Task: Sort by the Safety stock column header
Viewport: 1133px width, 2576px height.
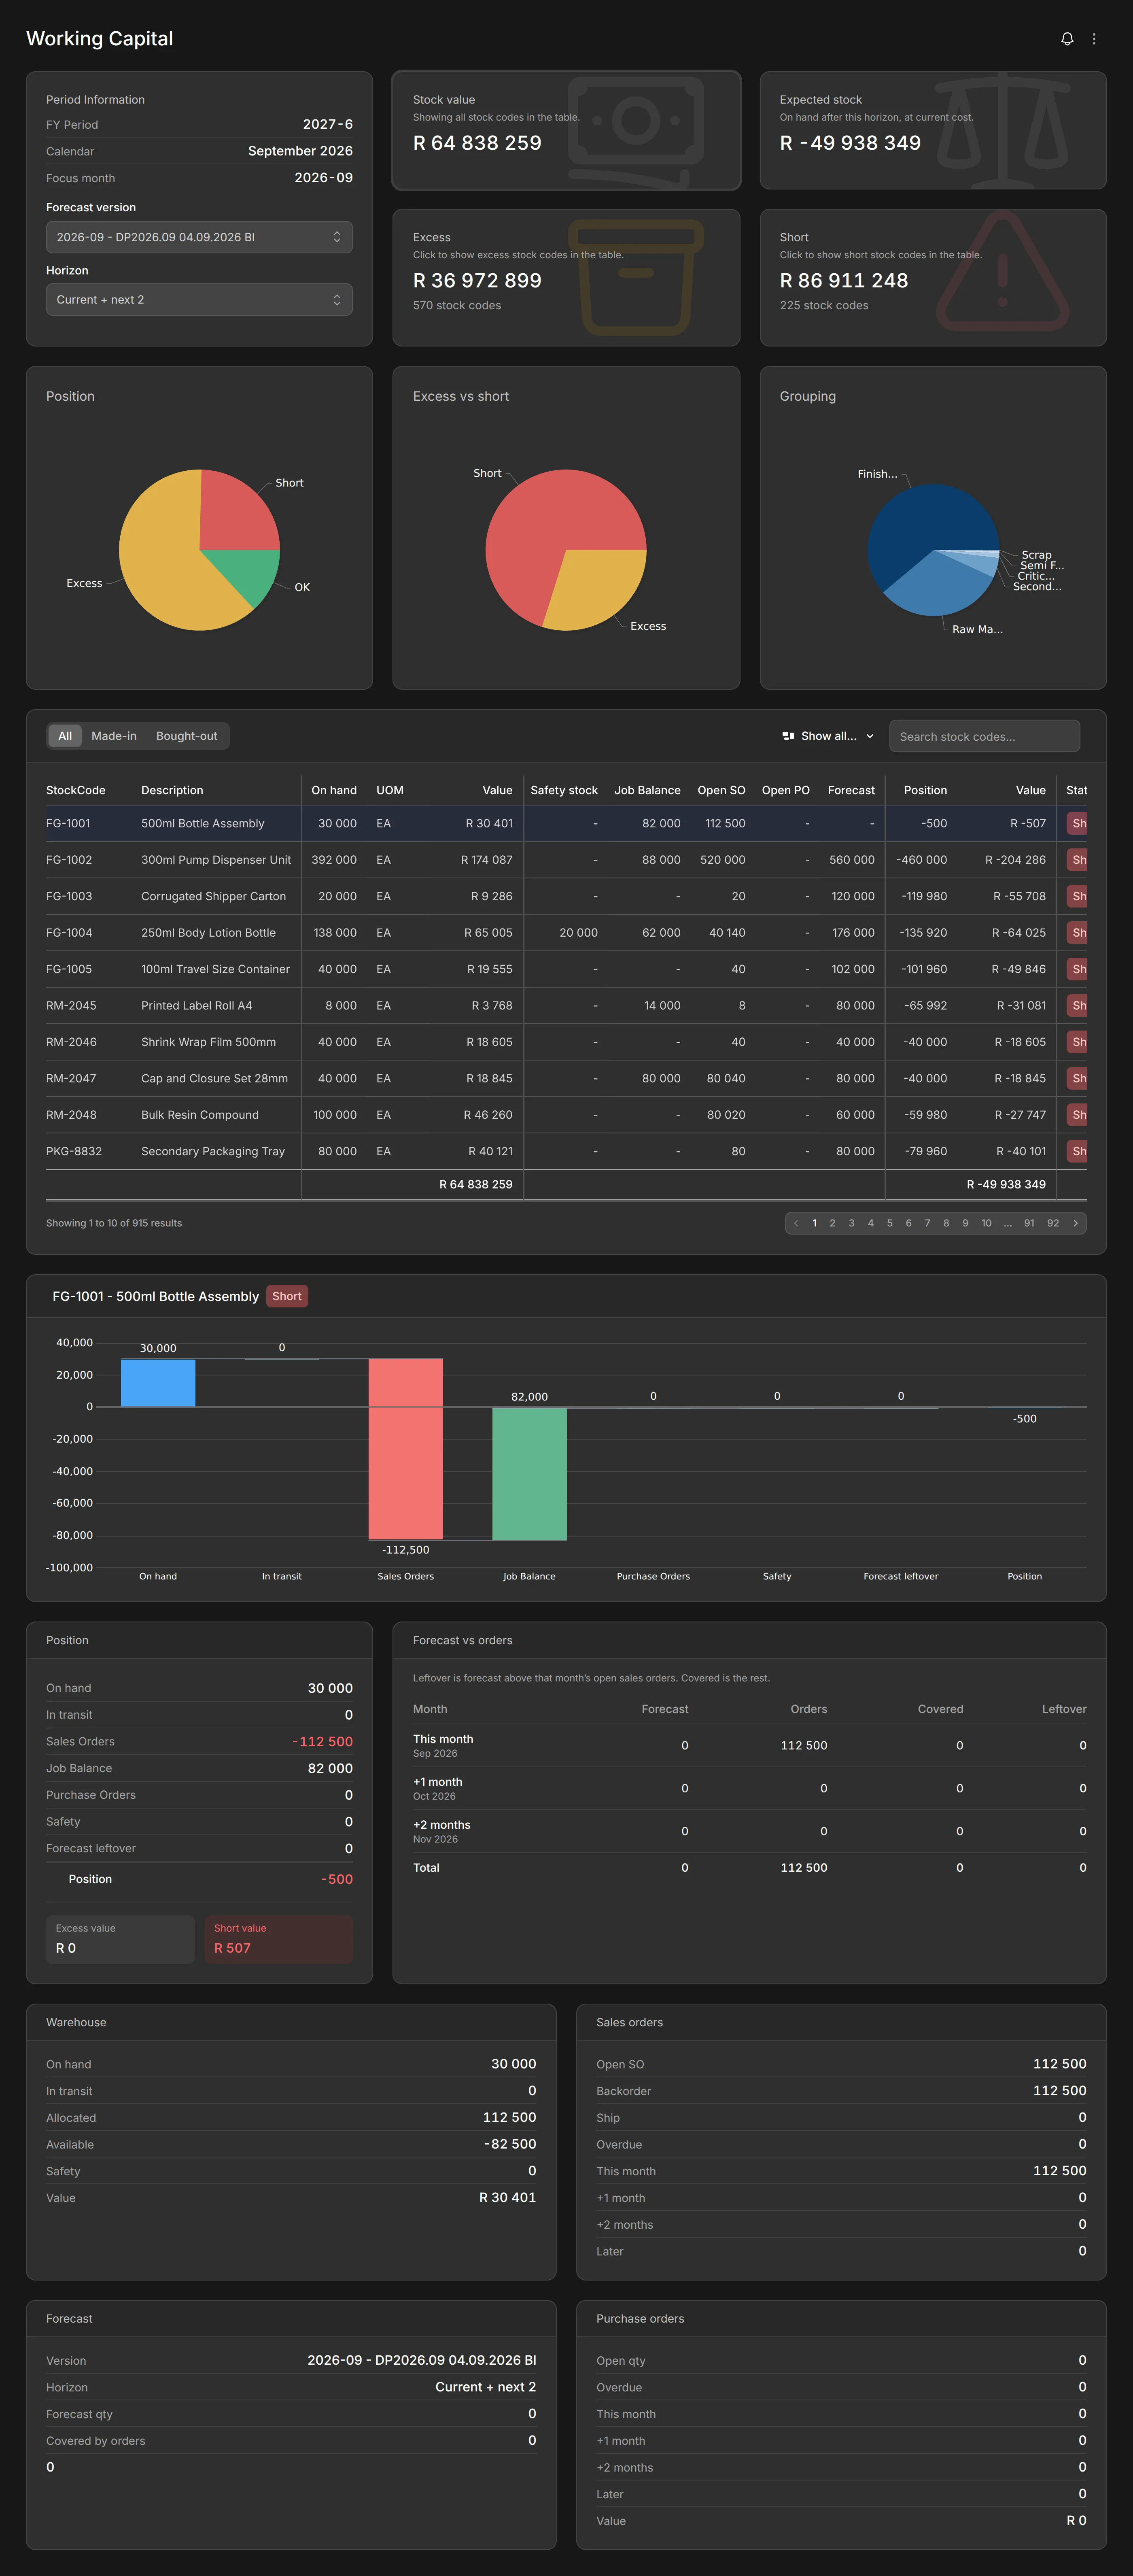Action: coord(564,790)
